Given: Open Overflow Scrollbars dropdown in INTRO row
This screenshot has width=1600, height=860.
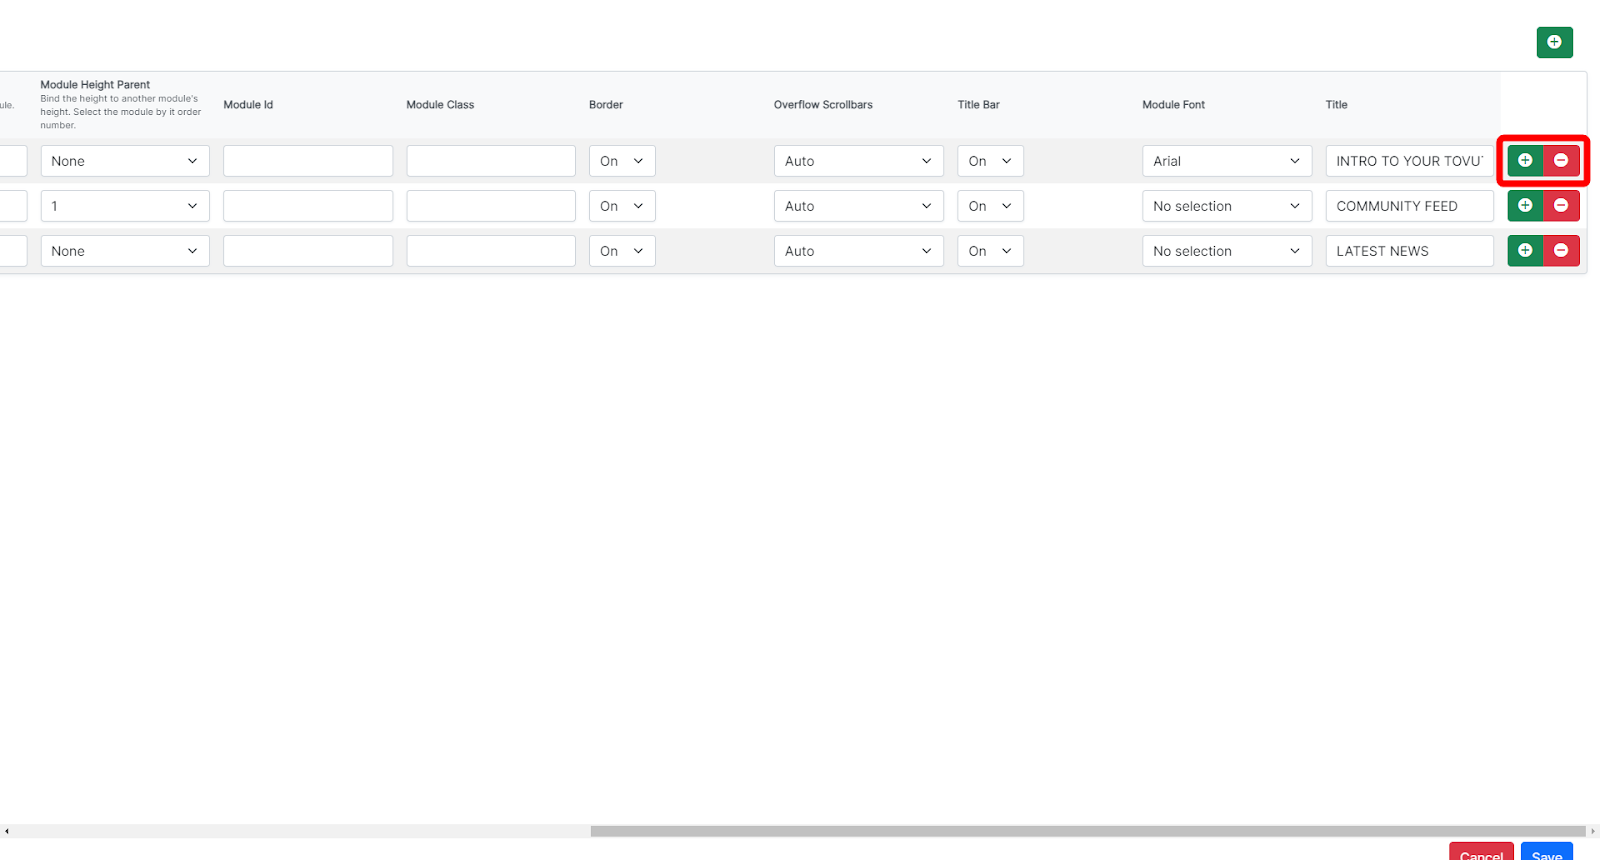Looking at the screenshot, I should (x=859, y=161).
